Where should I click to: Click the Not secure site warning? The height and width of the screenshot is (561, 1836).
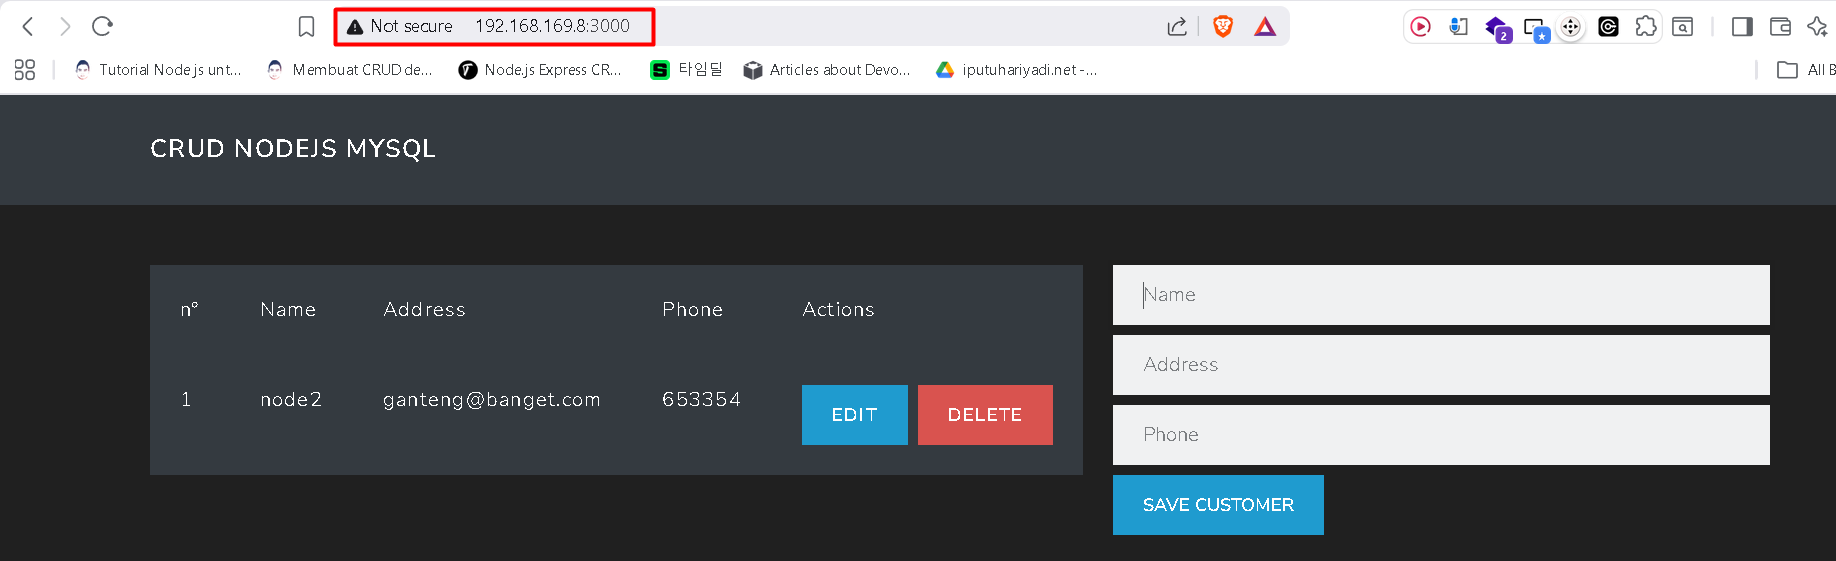tap(400, 27)
